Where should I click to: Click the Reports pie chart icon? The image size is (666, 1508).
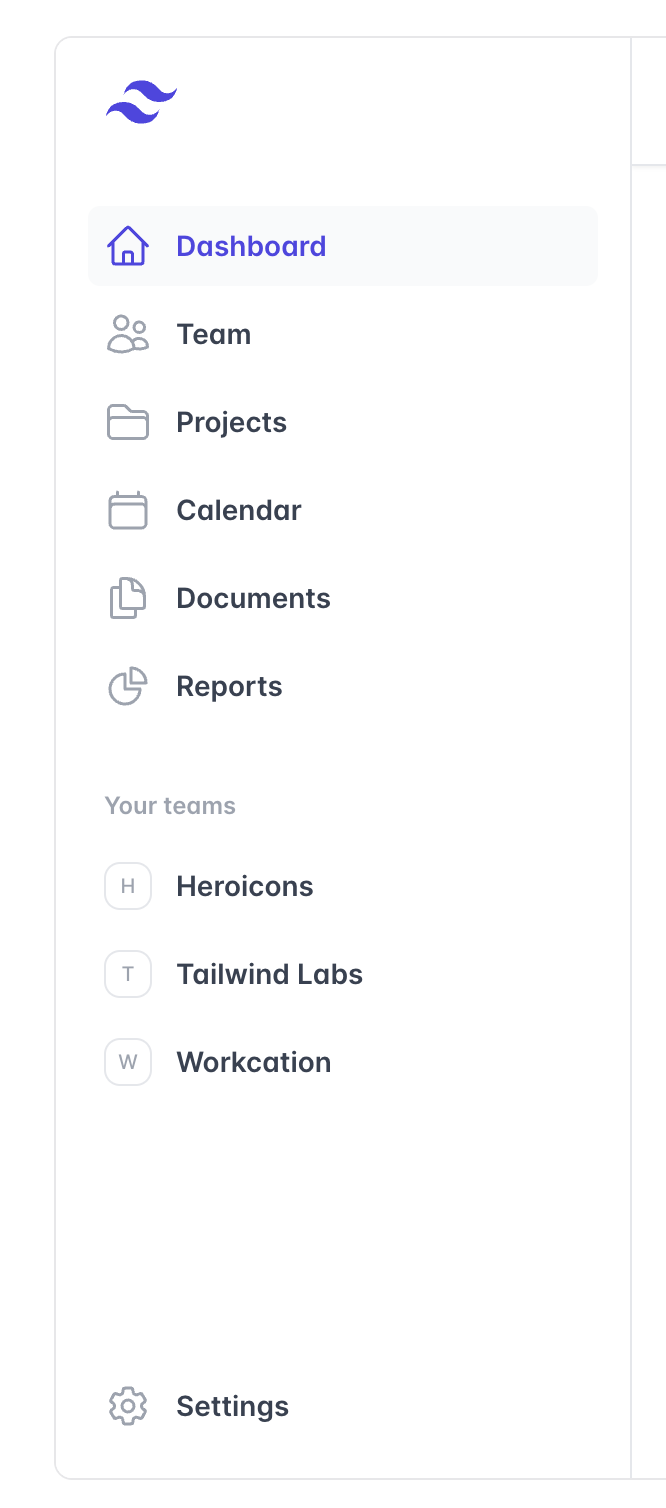[x=128, y=686]
